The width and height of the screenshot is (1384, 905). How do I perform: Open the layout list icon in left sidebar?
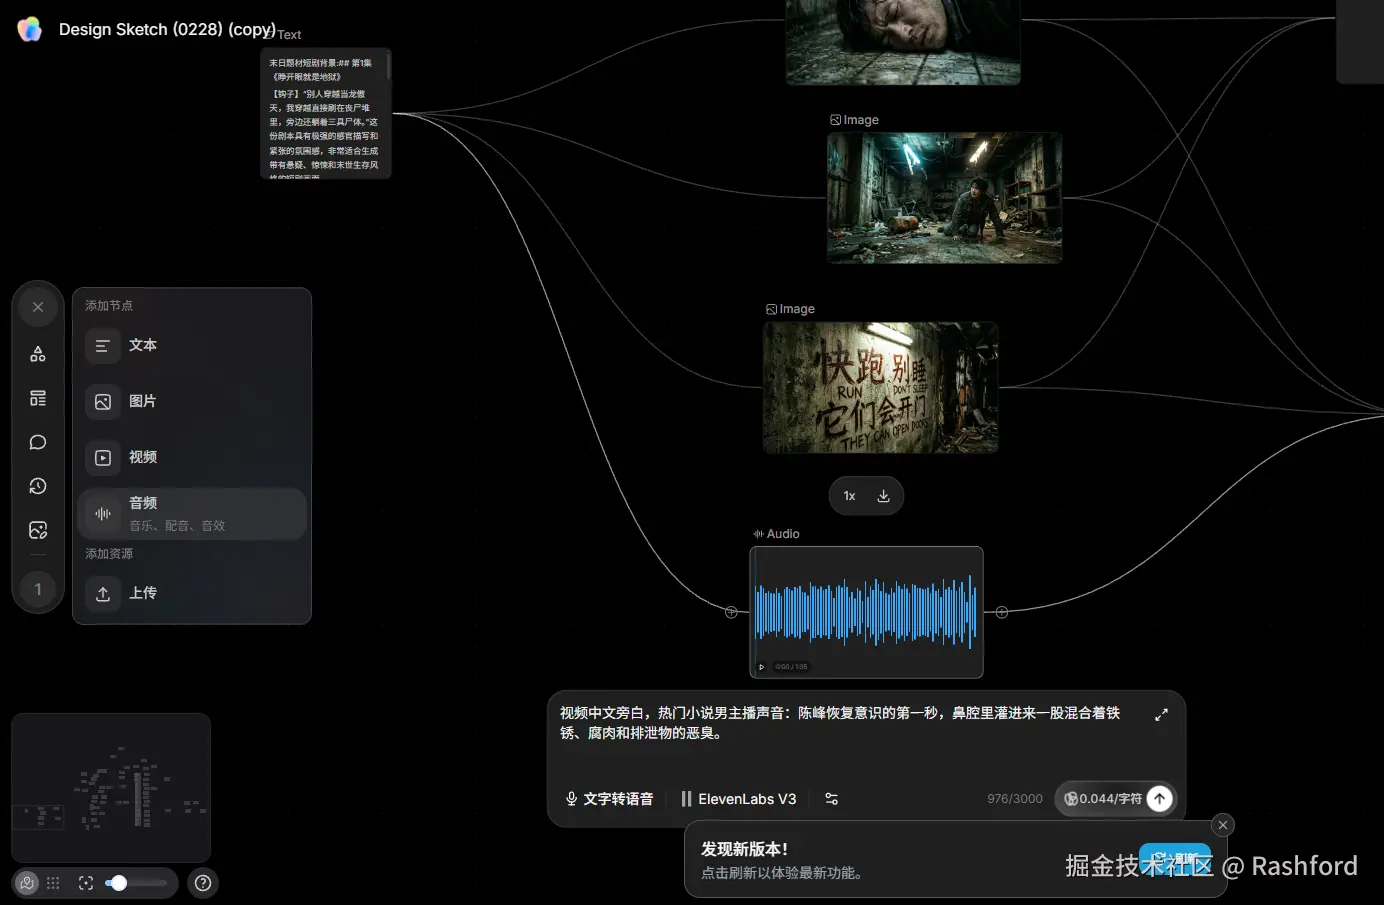[x=38, y=398]
